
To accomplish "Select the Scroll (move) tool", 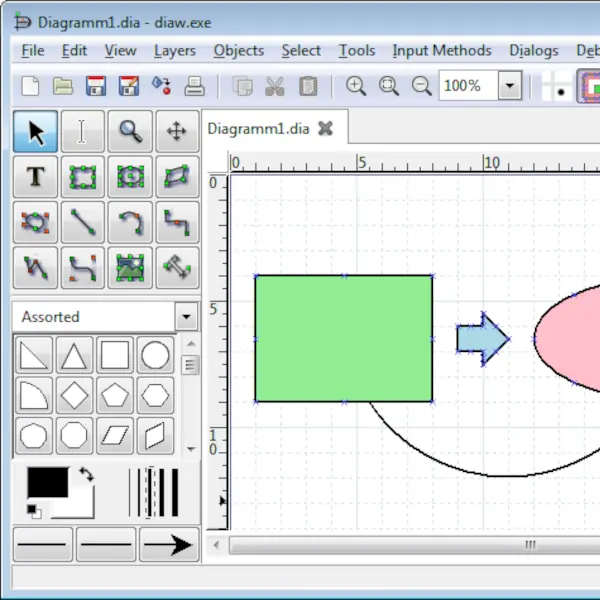I will tap(176, 132).
